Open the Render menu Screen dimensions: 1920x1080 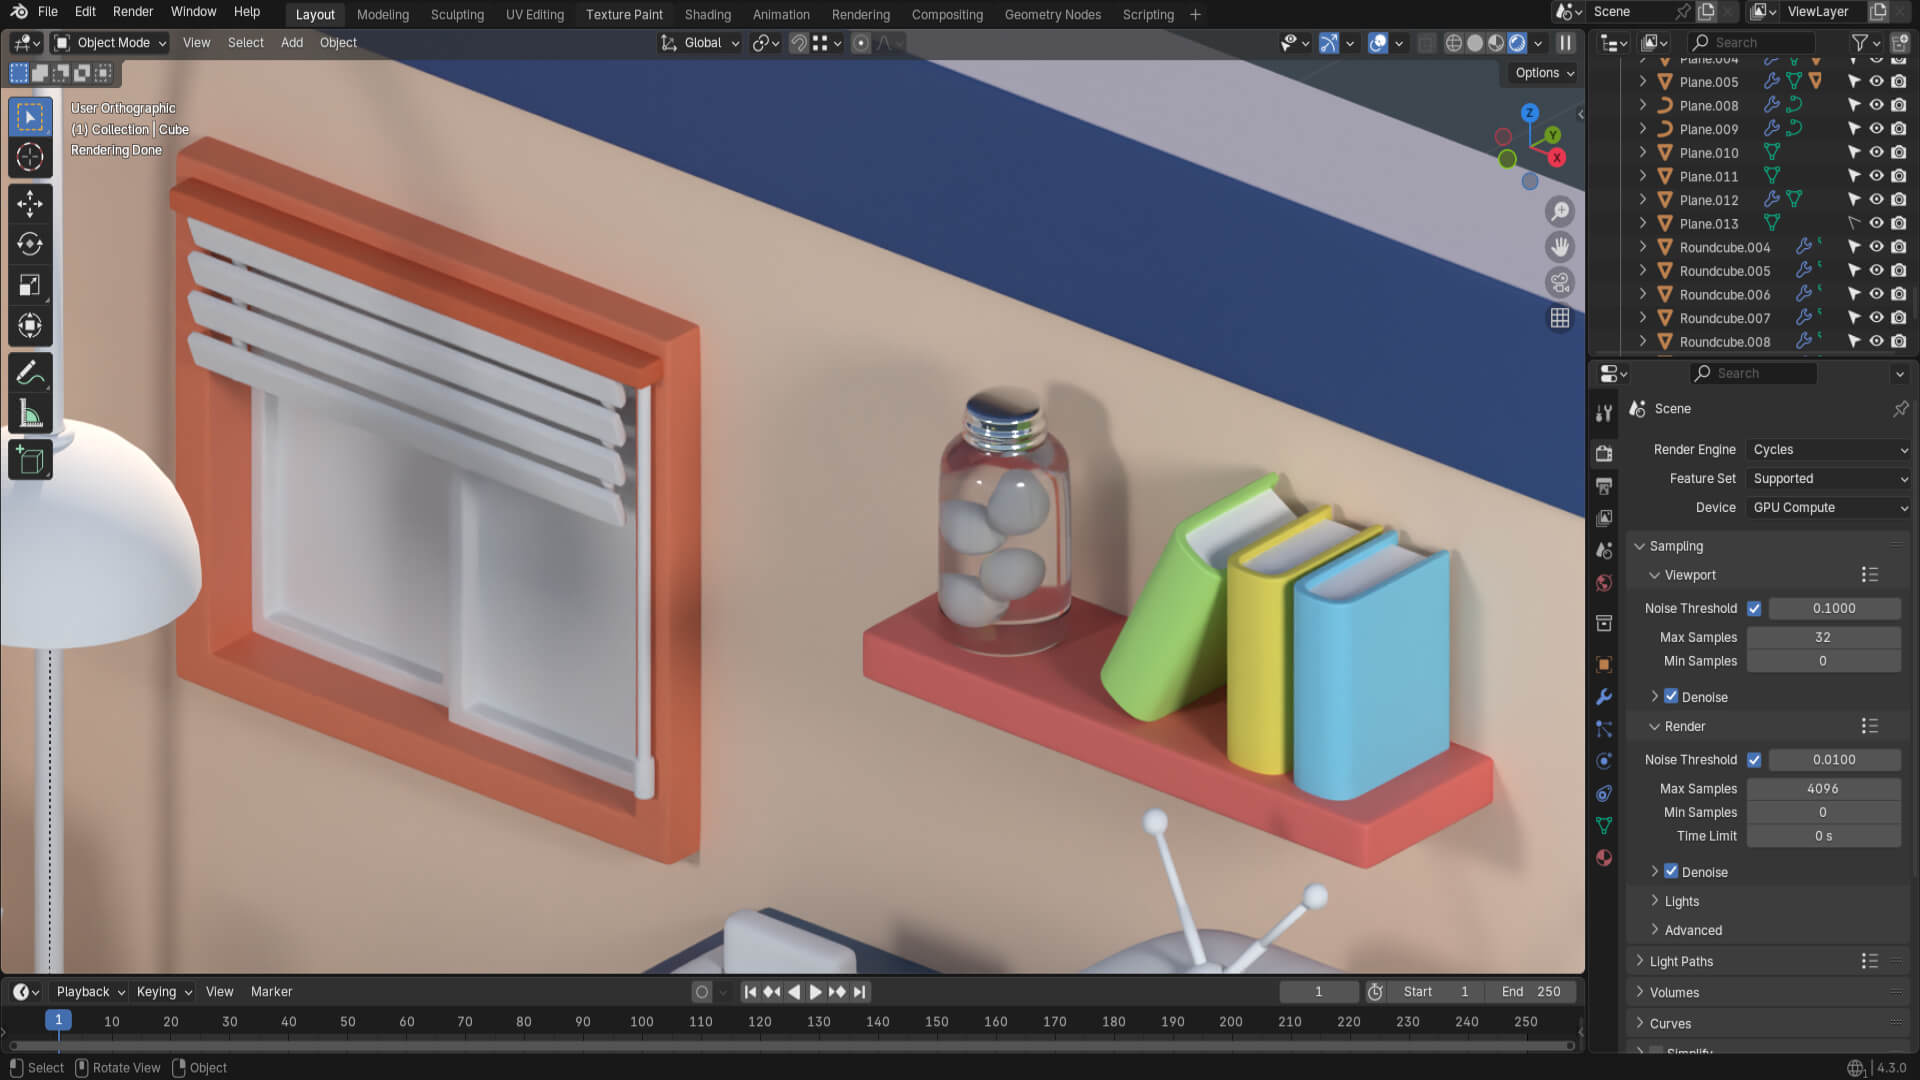click(133, 12)
